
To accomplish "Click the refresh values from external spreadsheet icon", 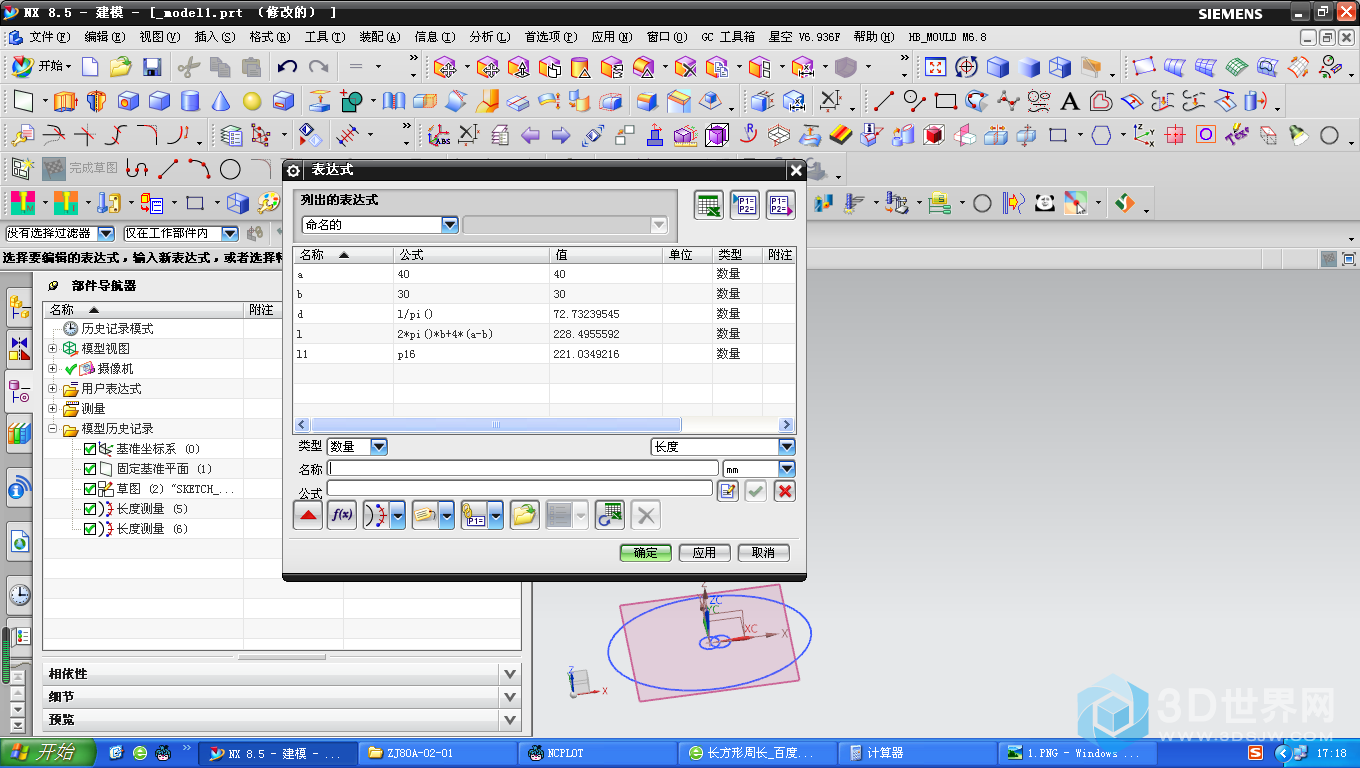I will pos(610,515).
